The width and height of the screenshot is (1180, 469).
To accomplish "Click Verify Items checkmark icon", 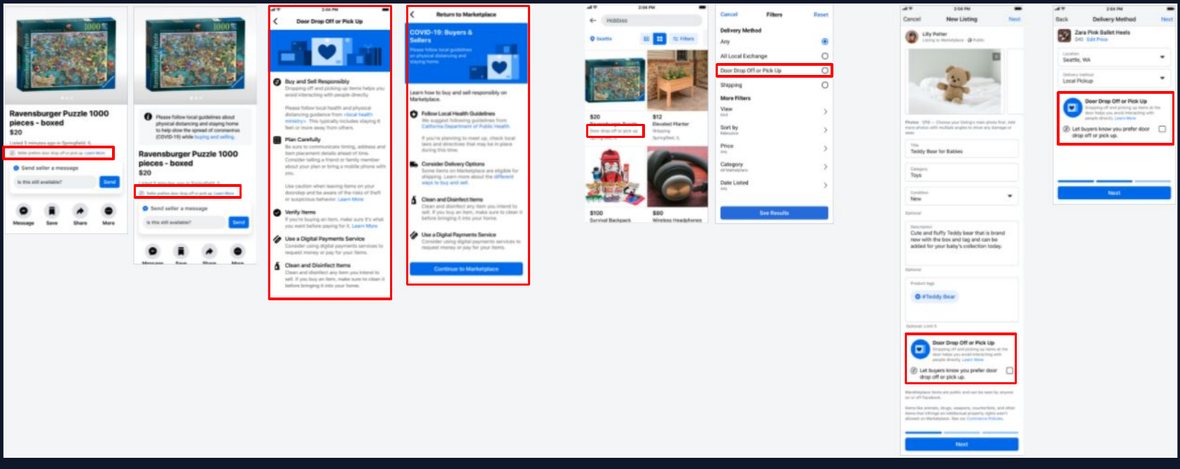I will [x=277, y=213].
